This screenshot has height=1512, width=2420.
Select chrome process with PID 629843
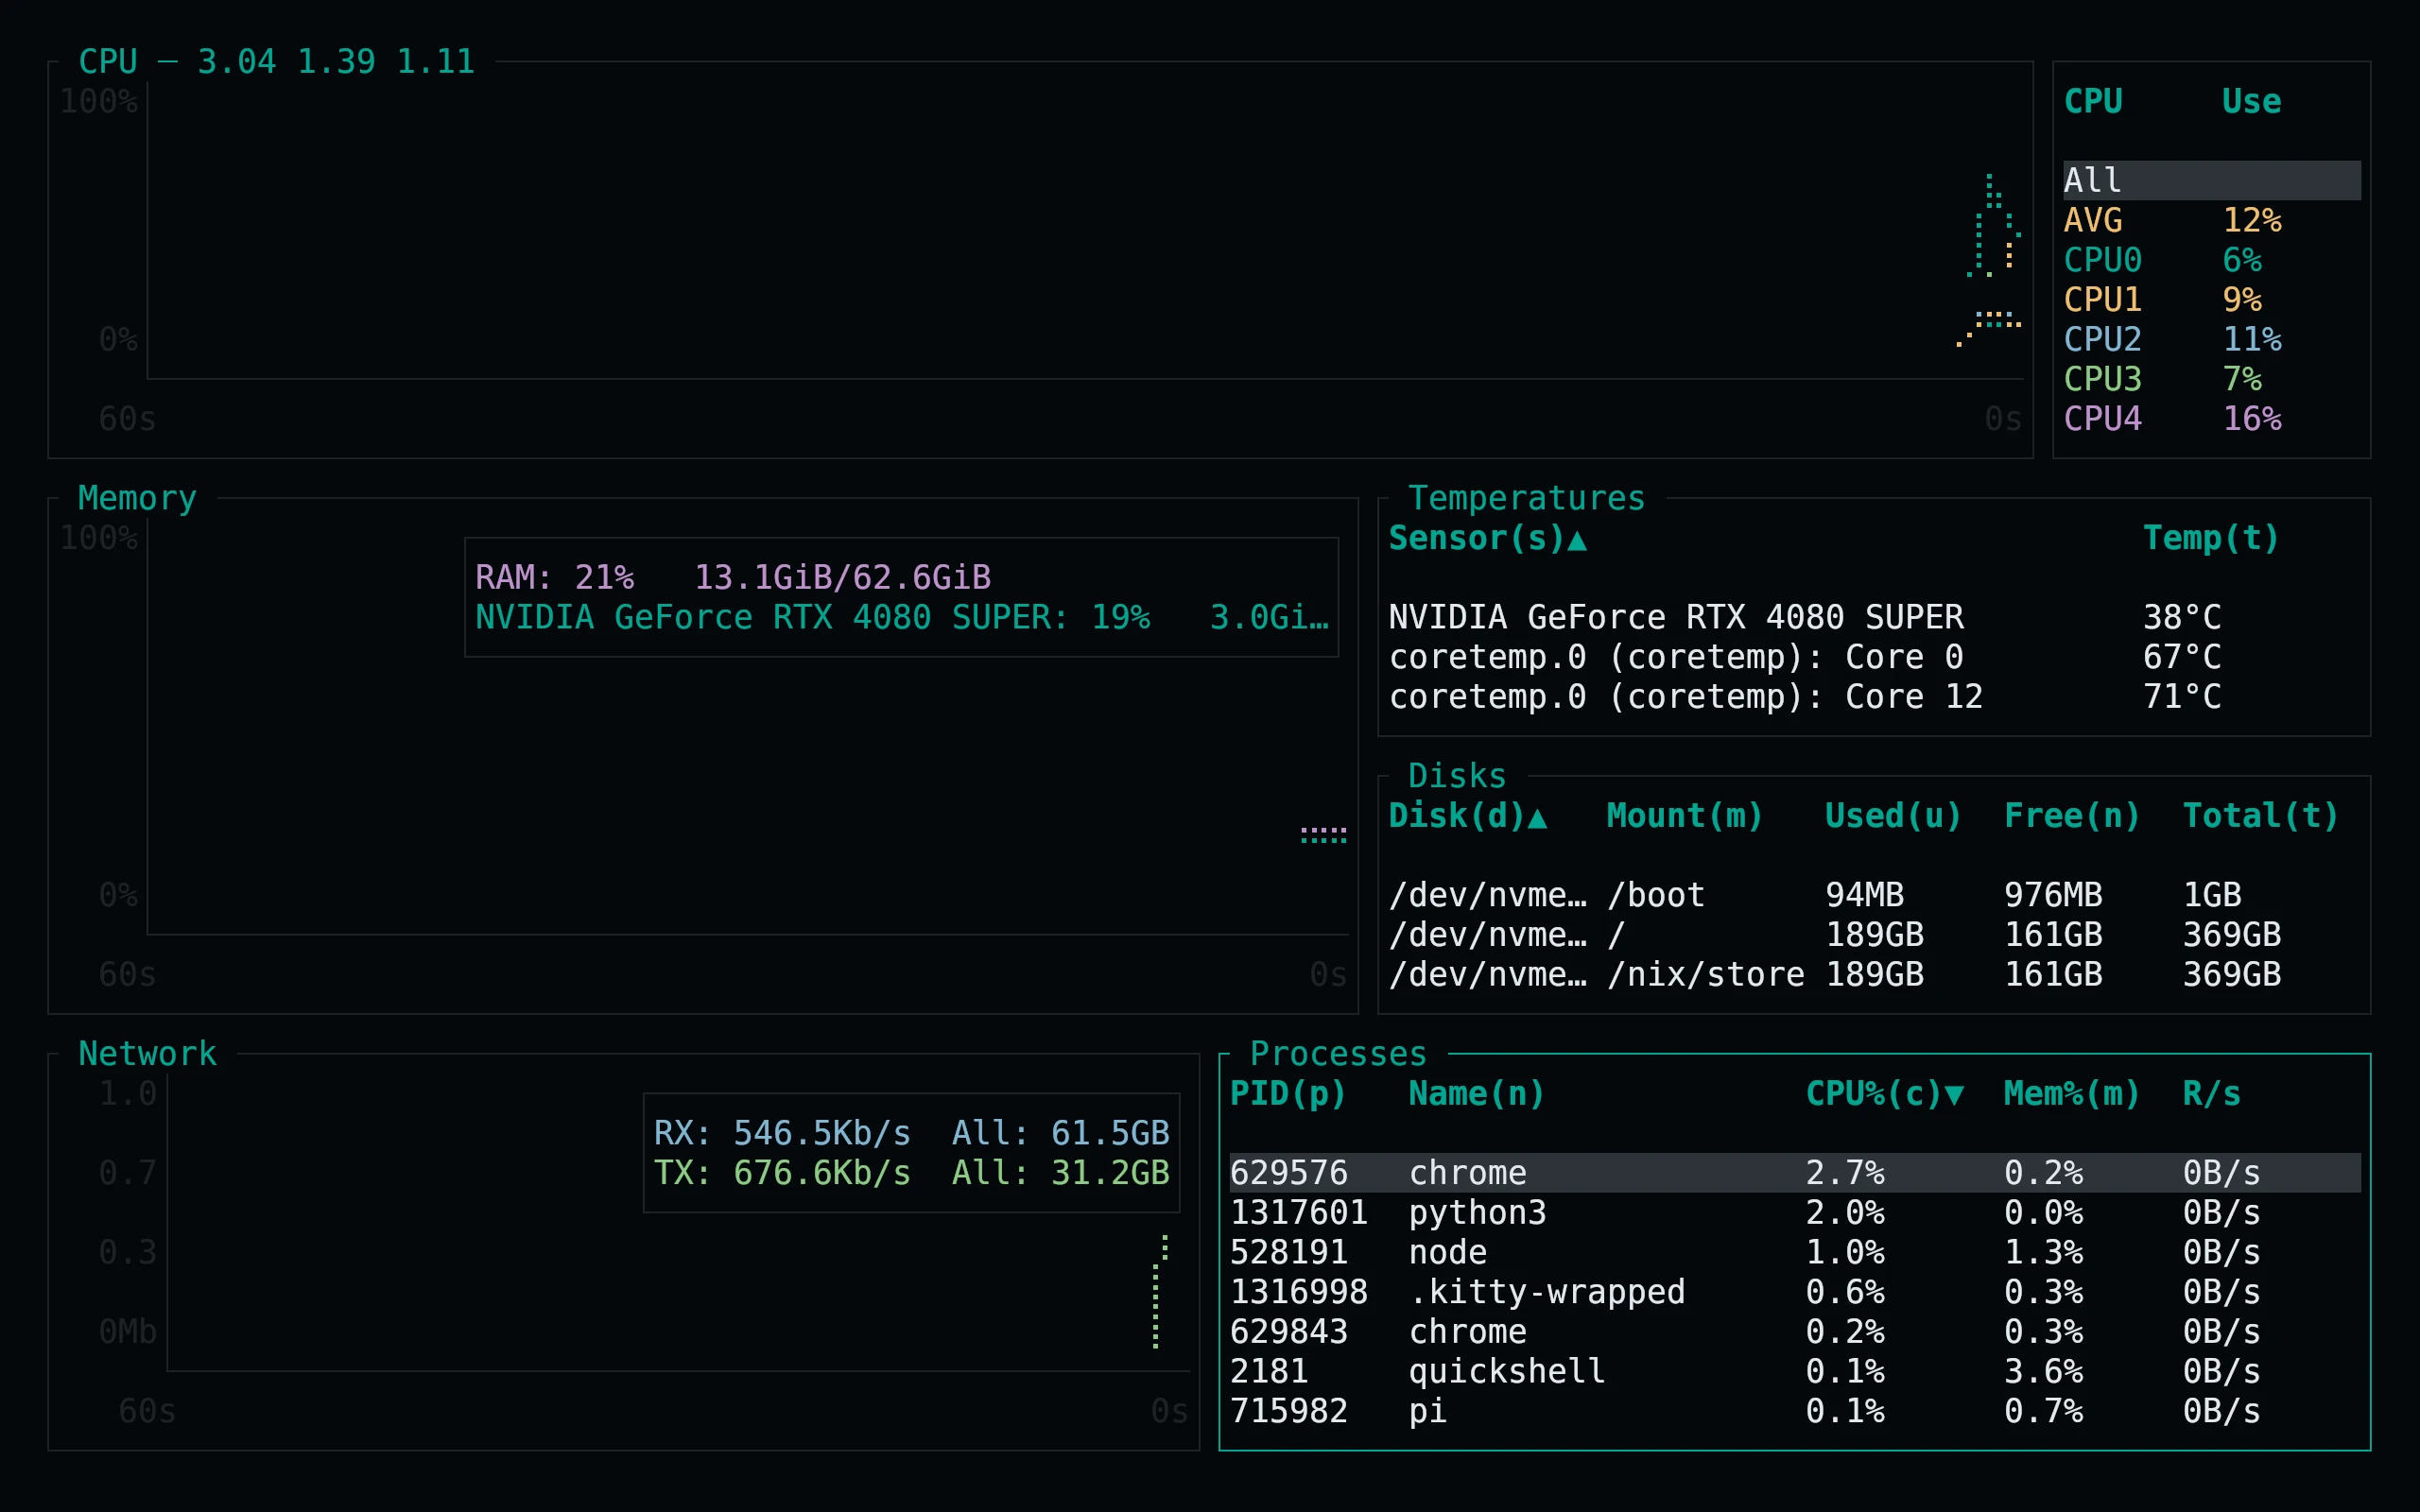coord(1795,1332)
